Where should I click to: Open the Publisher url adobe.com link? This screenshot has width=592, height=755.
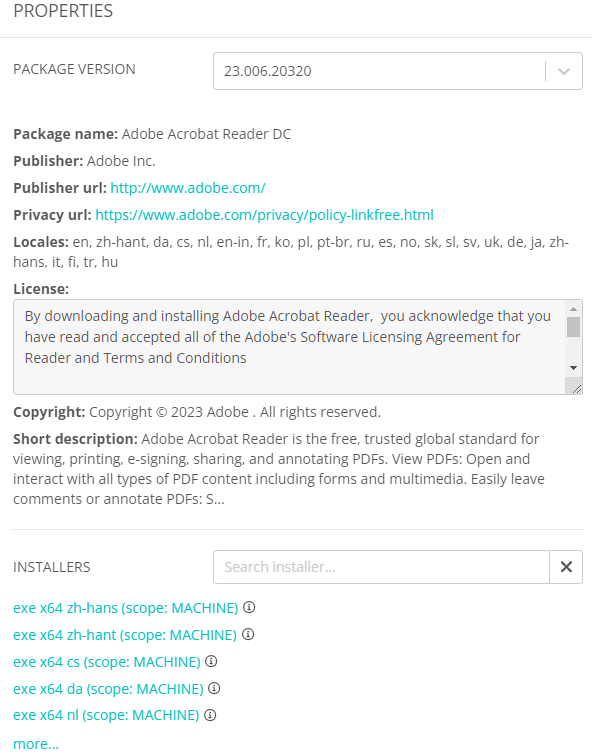tap(188, 188)
